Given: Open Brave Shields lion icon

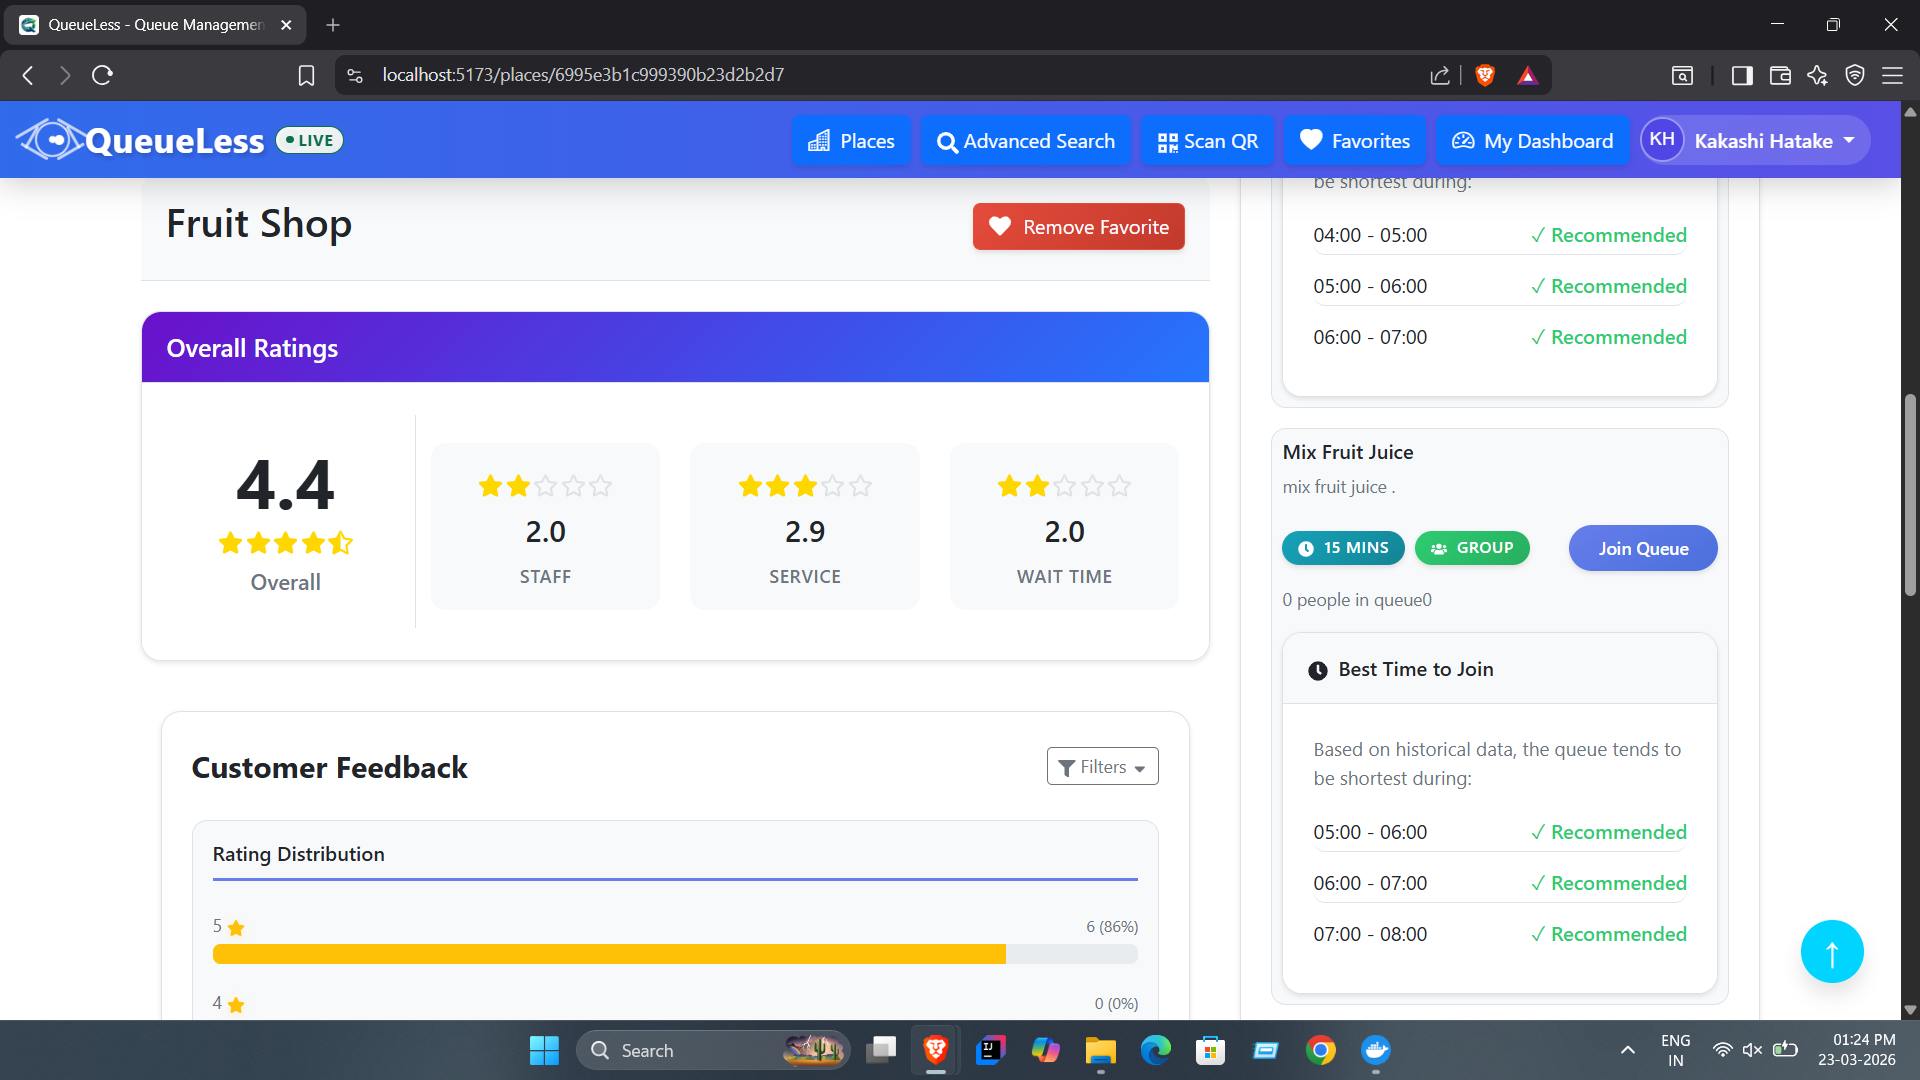Looking at the screenshot, I should tap(1485, 75).
